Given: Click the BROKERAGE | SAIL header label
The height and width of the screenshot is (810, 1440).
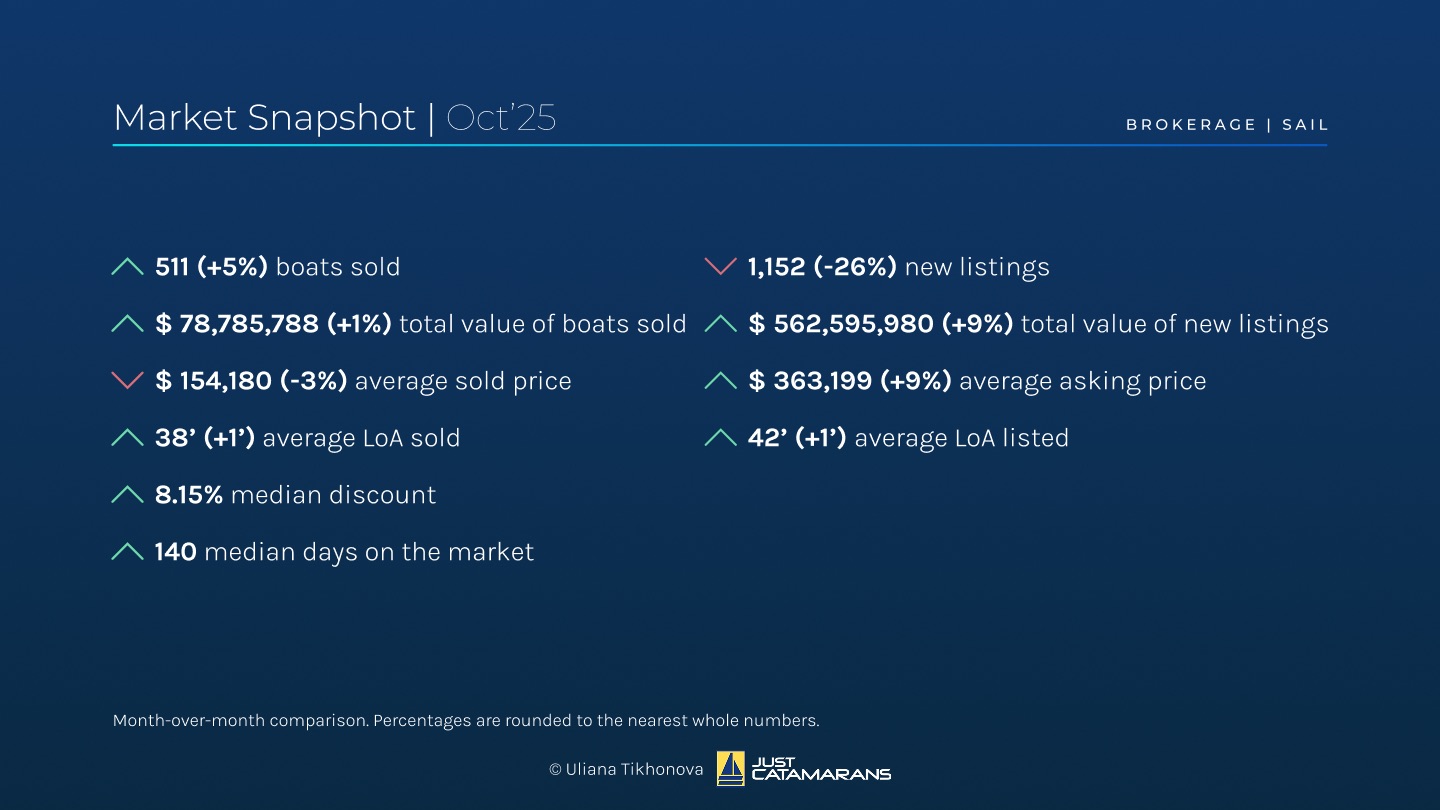Looking at the screenshot, I should (1227, 125).
